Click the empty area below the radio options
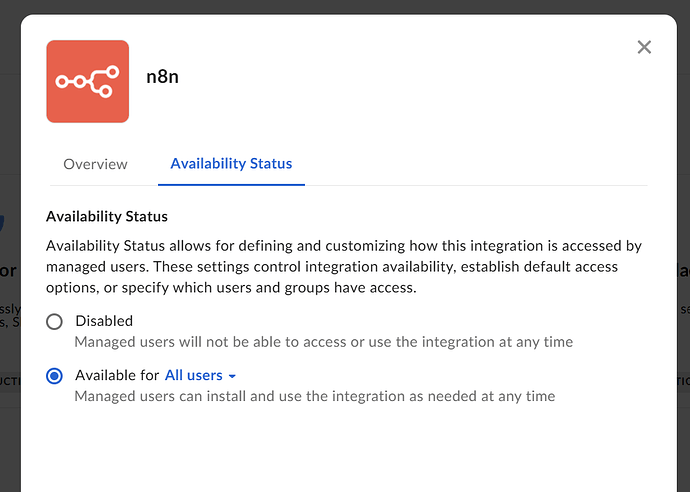Viewport: 690px width, 492px height. point(344,450)
